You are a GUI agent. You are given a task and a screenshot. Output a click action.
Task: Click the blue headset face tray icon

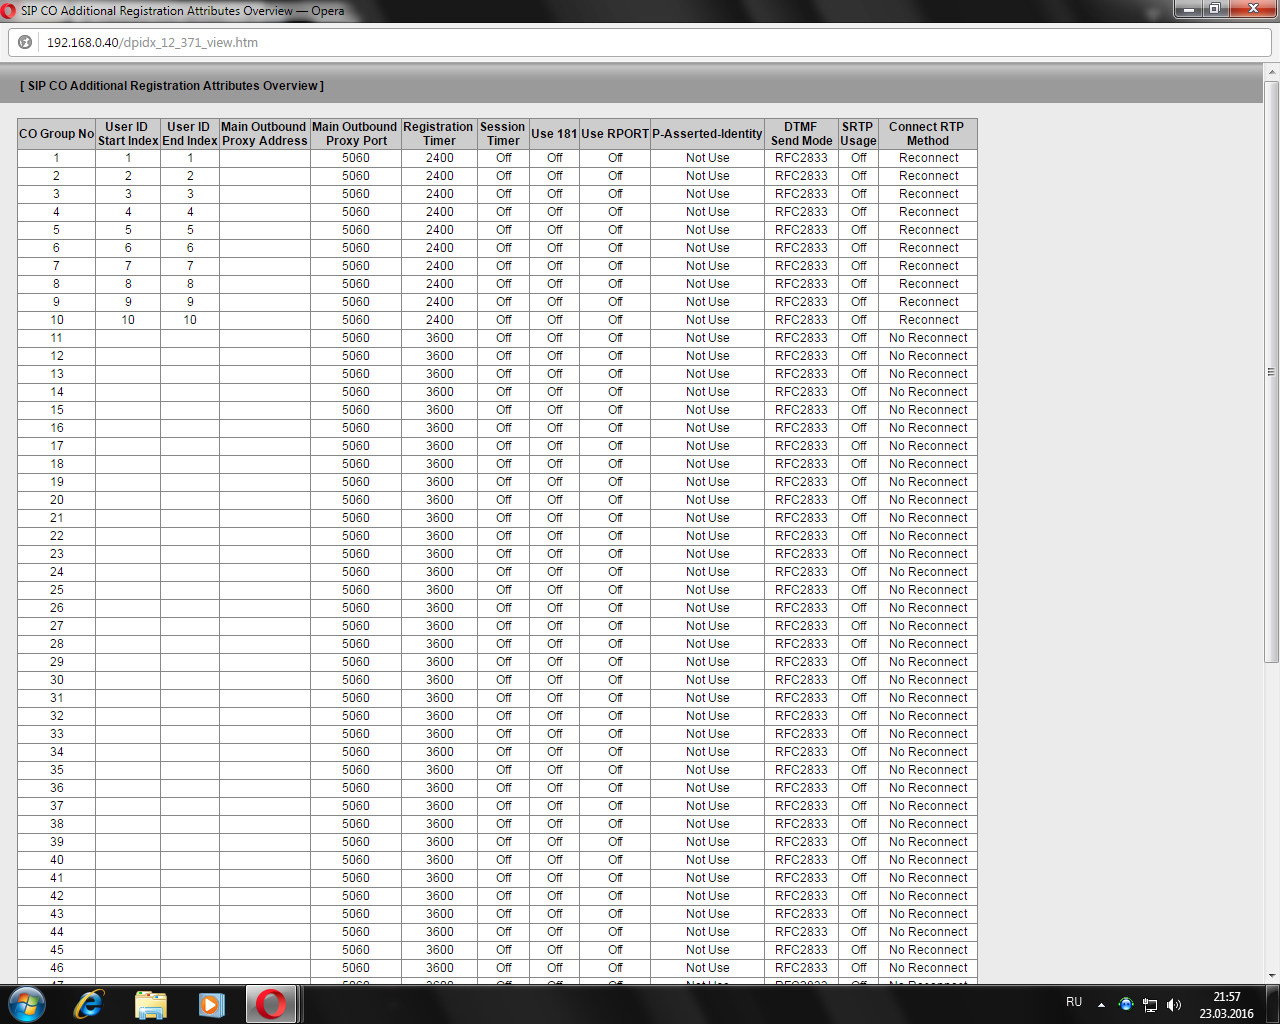(1126, 1004)
